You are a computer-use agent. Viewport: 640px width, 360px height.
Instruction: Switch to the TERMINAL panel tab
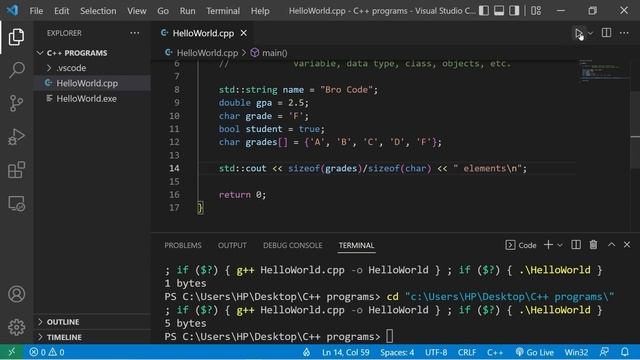click(x=356, y=245)
